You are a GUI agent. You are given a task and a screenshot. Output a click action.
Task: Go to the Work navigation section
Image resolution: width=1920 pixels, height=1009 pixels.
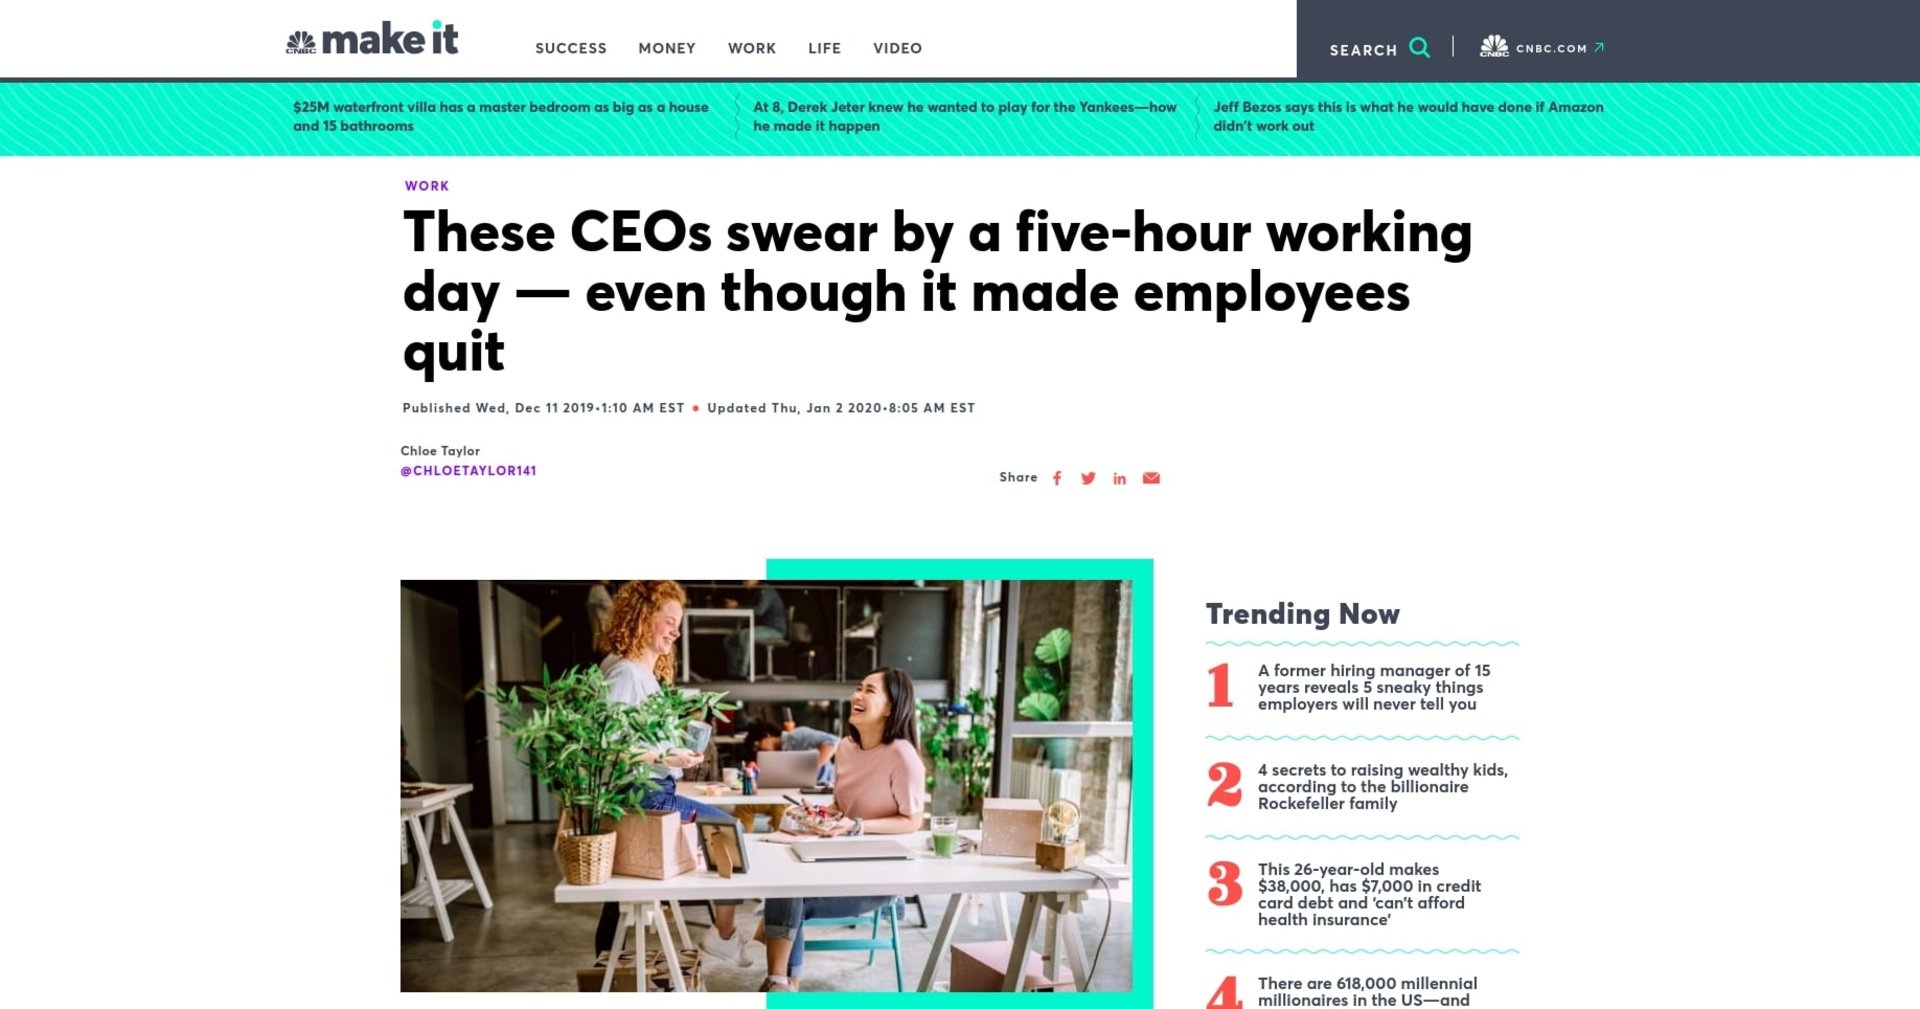752,48
